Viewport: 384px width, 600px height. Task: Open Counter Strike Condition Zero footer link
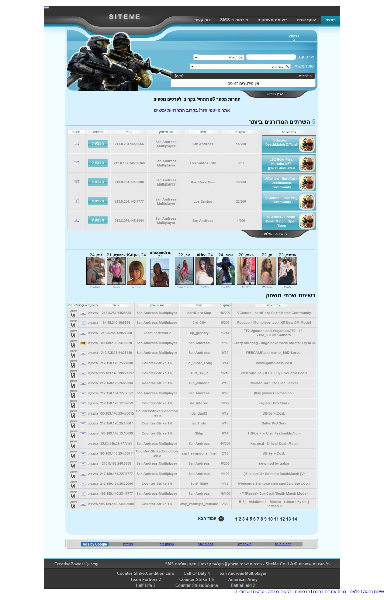click(x=145, y=574)
